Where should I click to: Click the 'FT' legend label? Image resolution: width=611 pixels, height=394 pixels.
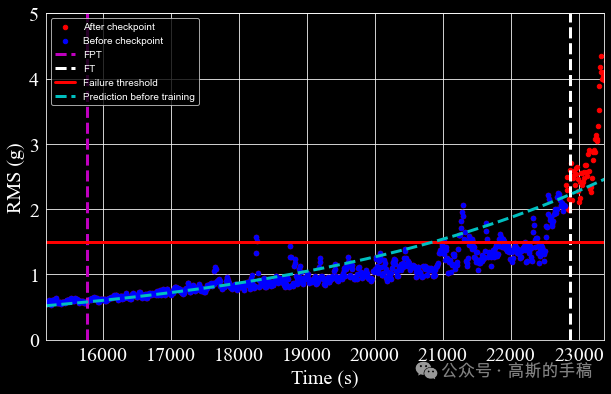coord(90,69)
